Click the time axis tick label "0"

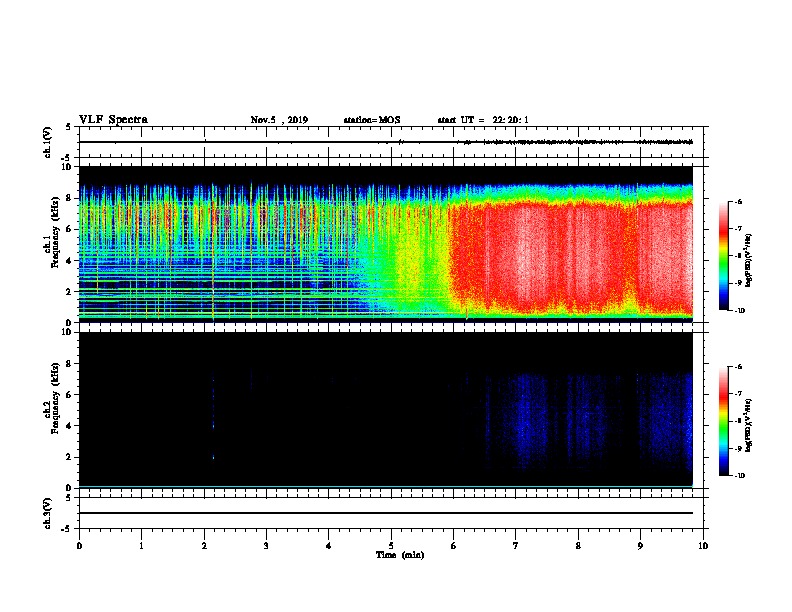click(79, 546)
